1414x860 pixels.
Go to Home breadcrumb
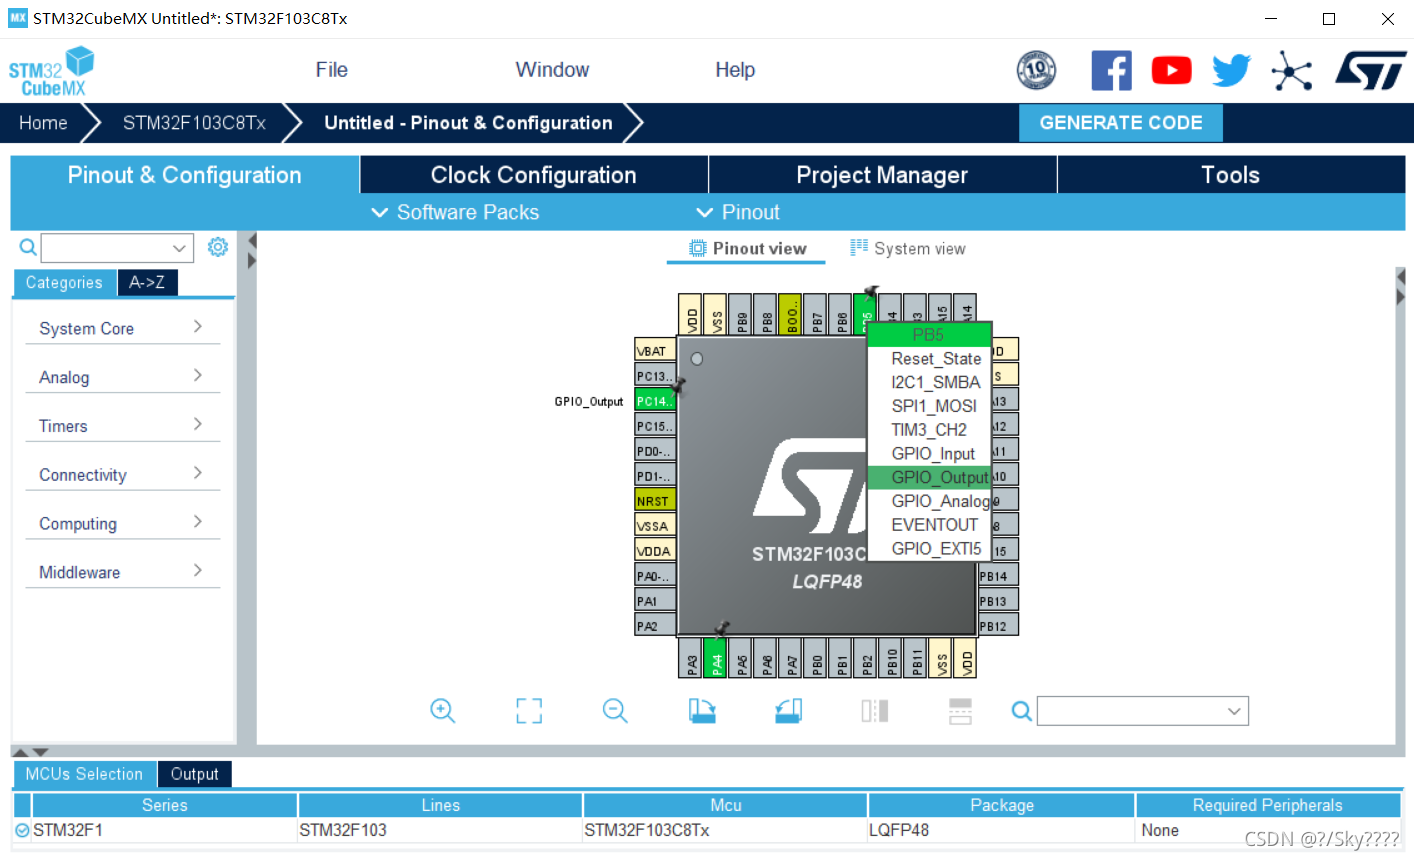coord(43,123)
